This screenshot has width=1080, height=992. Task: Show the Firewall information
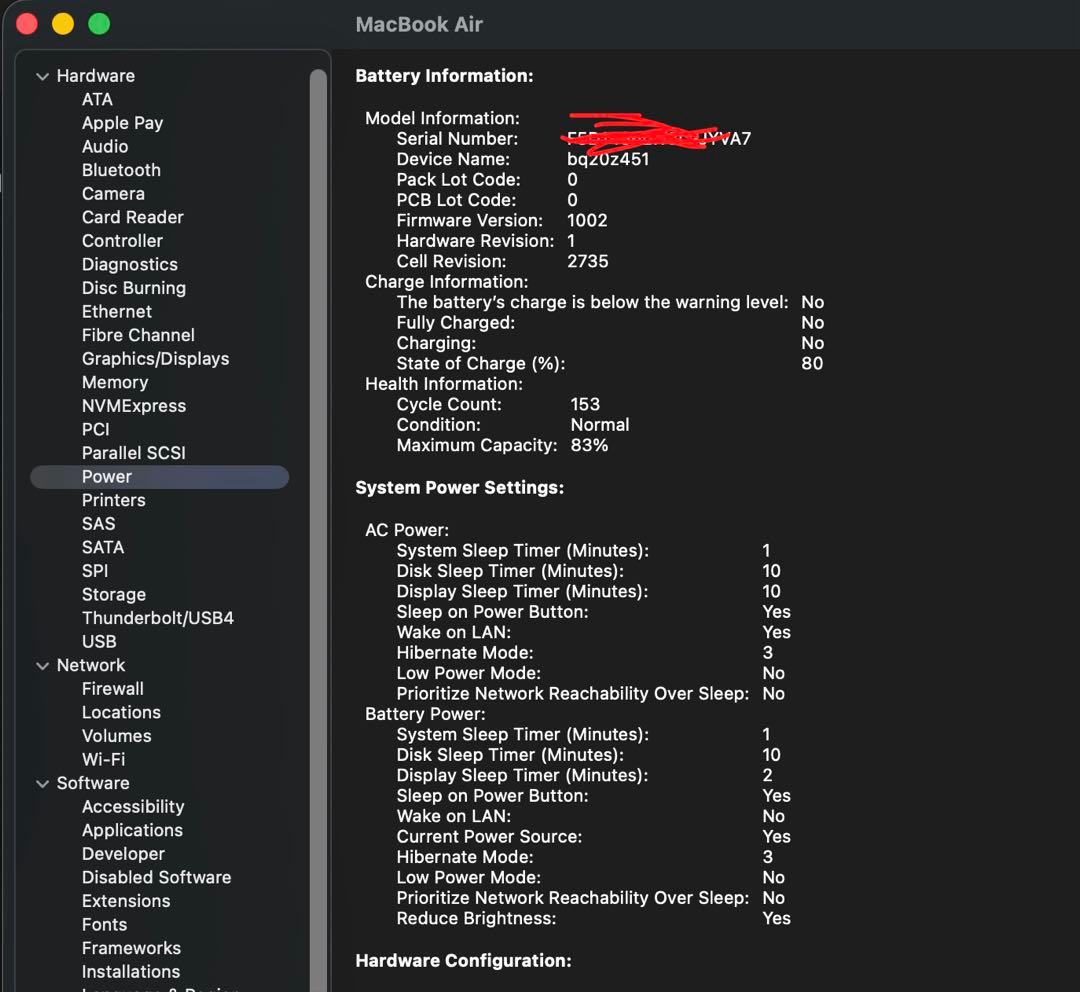pos(113,689)
